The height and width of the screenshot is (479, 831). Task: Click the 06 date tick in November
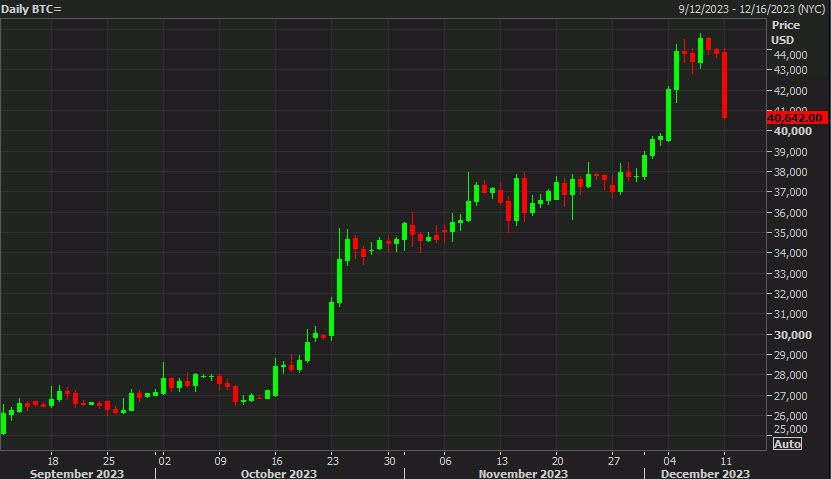click(445, 461)
